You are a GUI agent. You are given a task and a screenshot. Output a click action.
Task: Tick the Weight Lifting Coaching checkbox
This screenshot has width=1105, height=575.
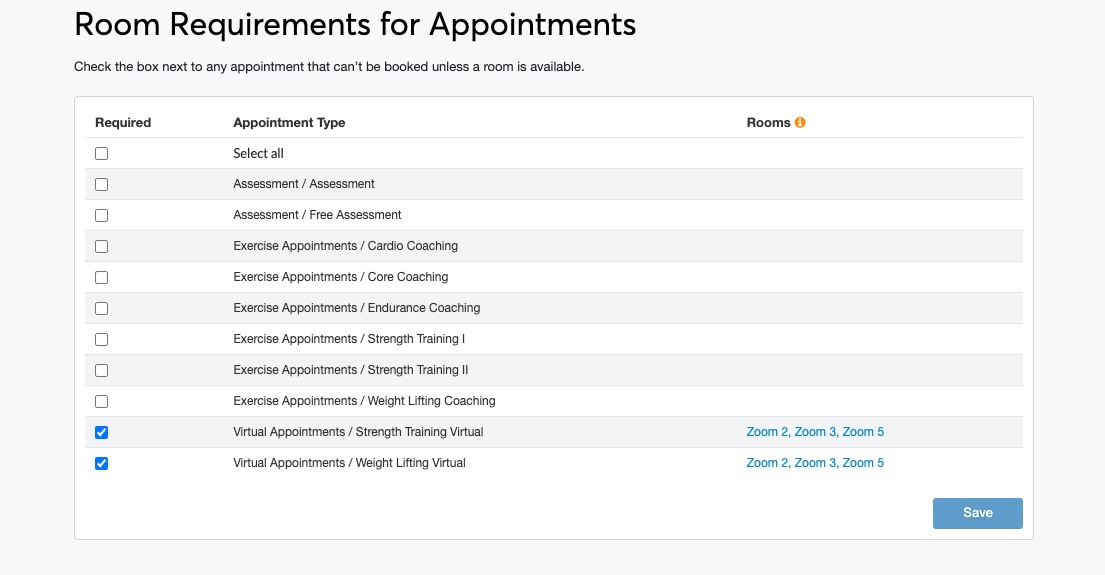click(101, 402)
